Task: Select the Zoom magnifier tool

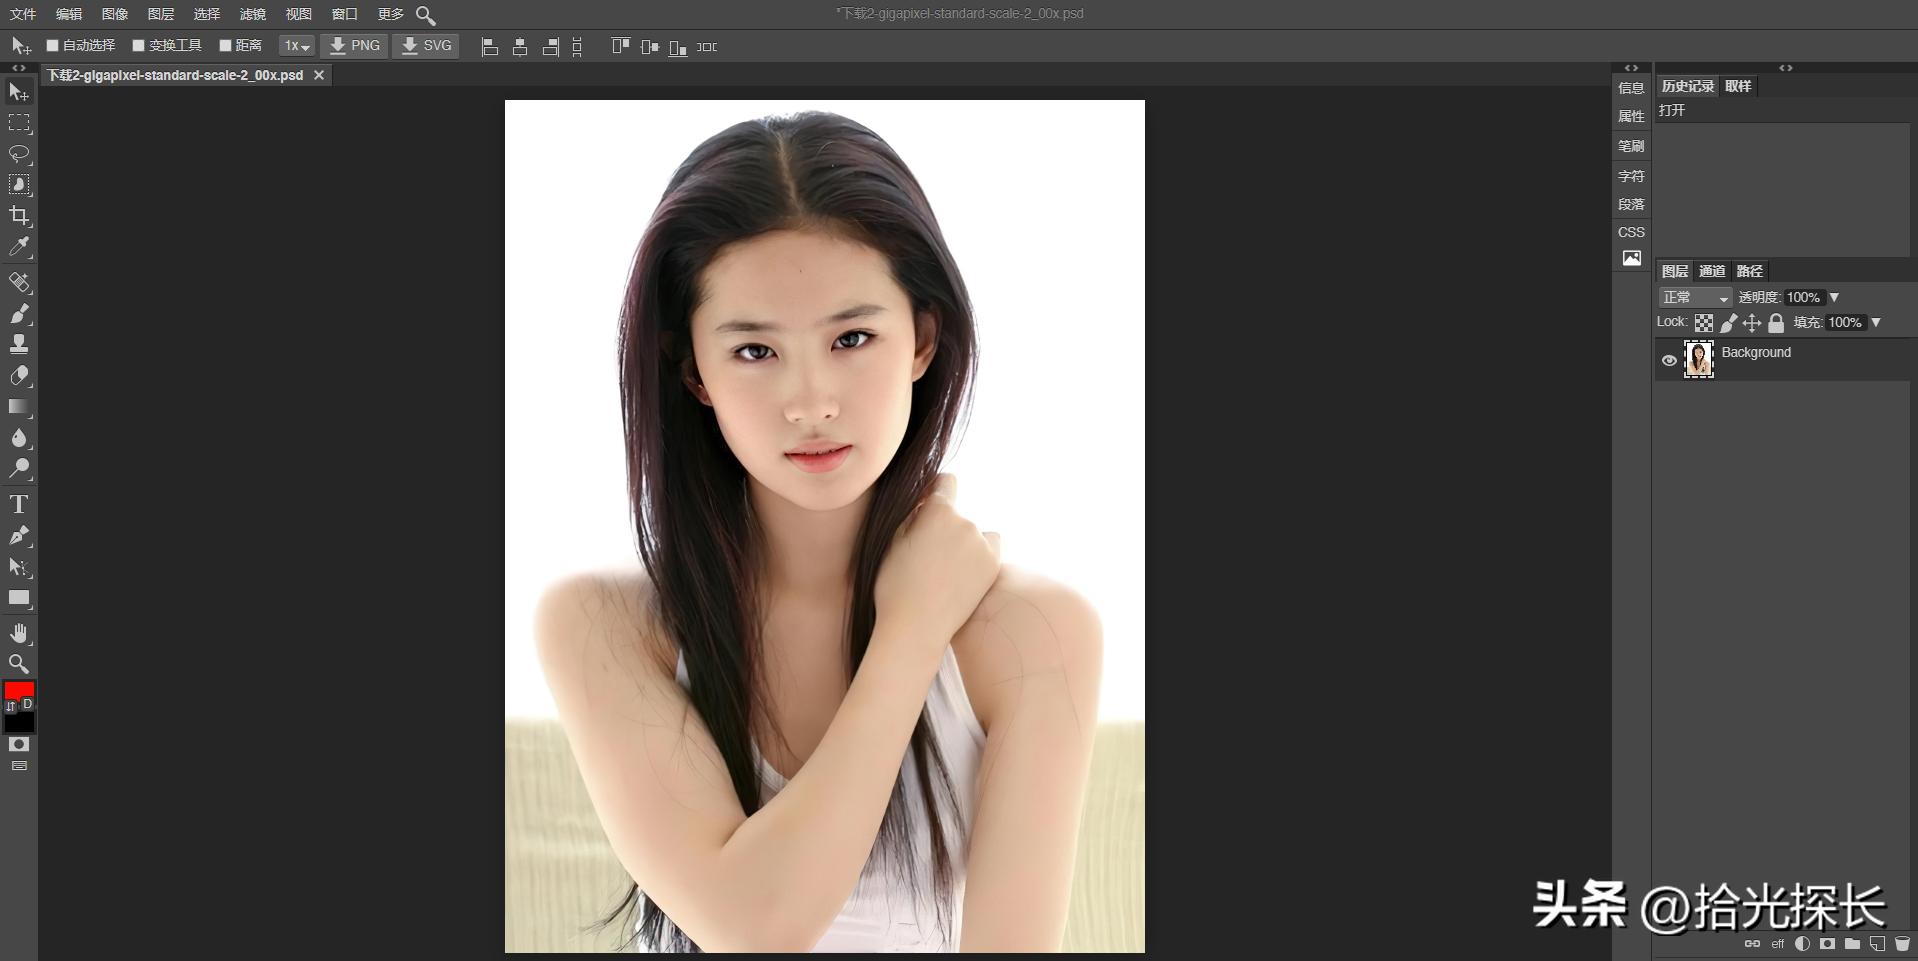Action: pos(19,664)
